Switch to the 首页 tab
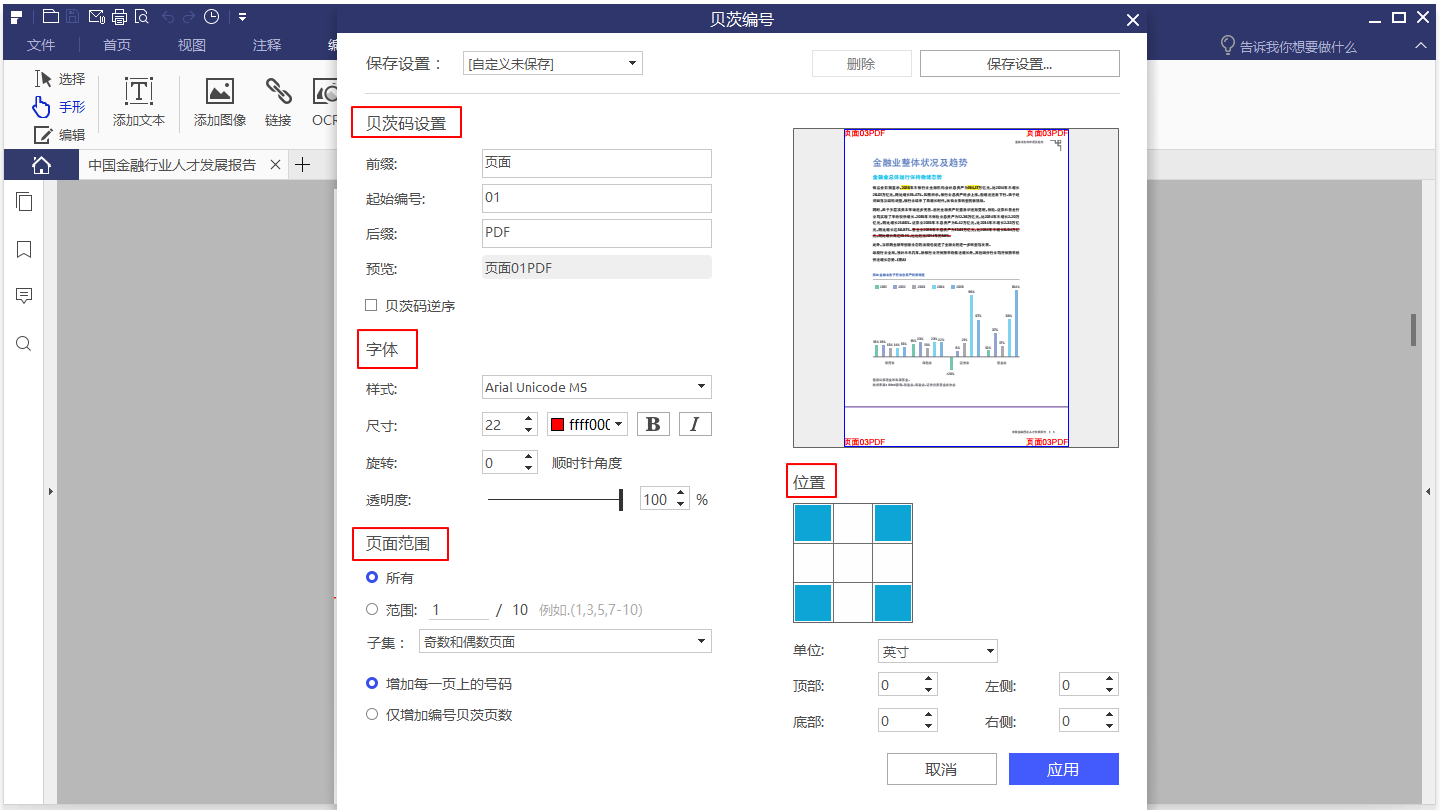1440x810 pixels. point(117,45)
